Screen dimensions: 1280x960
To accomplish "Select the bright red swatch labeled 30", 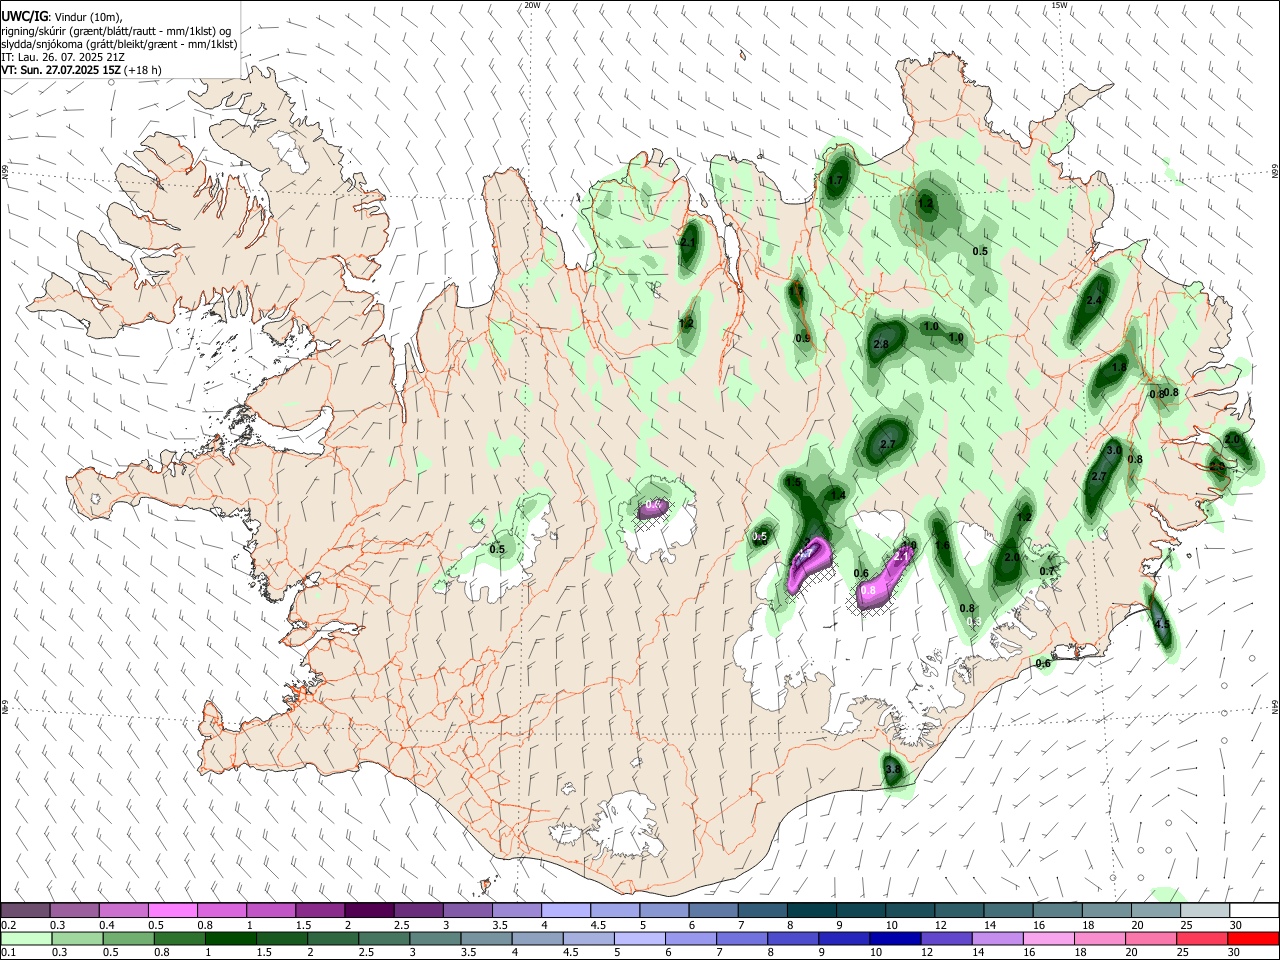I will coord(1253,938).
